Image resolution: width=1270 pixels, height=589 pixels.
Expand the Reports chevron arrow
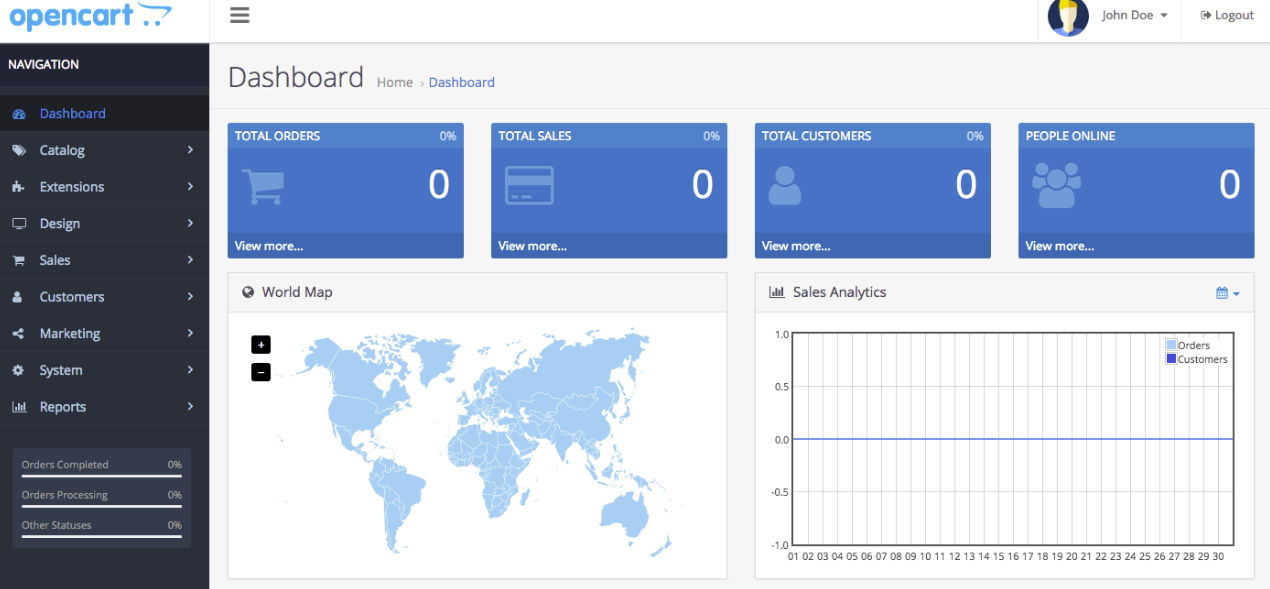point(190,406)
